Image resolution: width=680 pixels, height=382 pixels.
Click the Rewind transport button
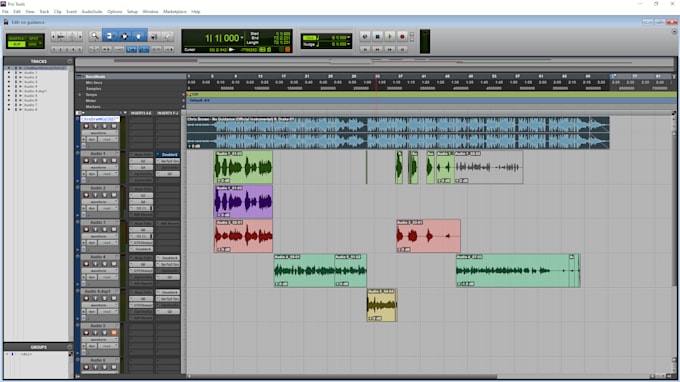click(x=377, y=49)
